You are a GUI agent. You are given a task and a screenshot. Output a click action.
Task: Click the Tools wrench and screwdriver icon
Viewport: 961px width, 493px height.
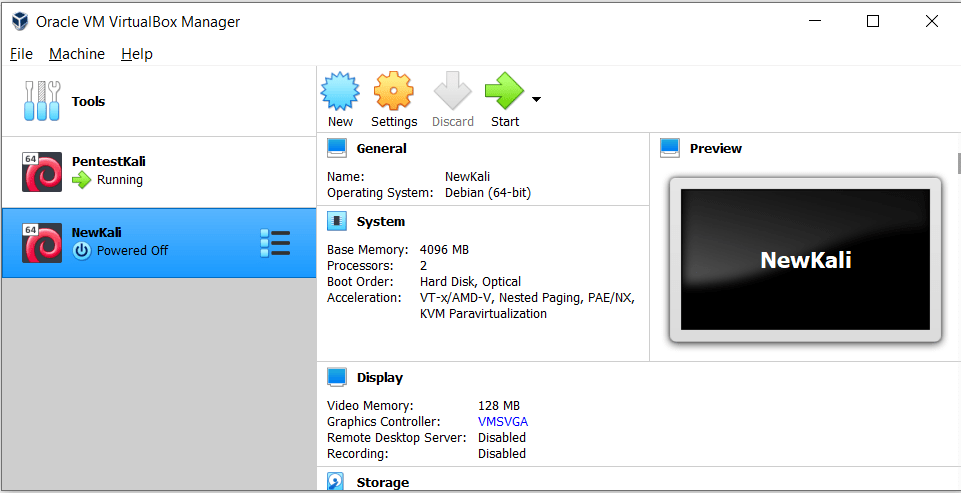pos(42,101)
